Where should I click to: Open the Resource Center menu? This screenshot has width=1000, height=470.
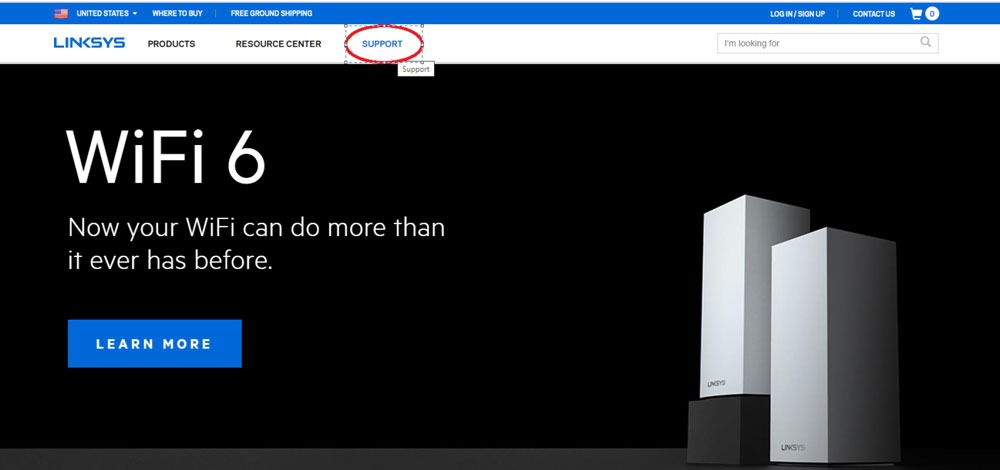pyautogui.click(x=278, y=44)
